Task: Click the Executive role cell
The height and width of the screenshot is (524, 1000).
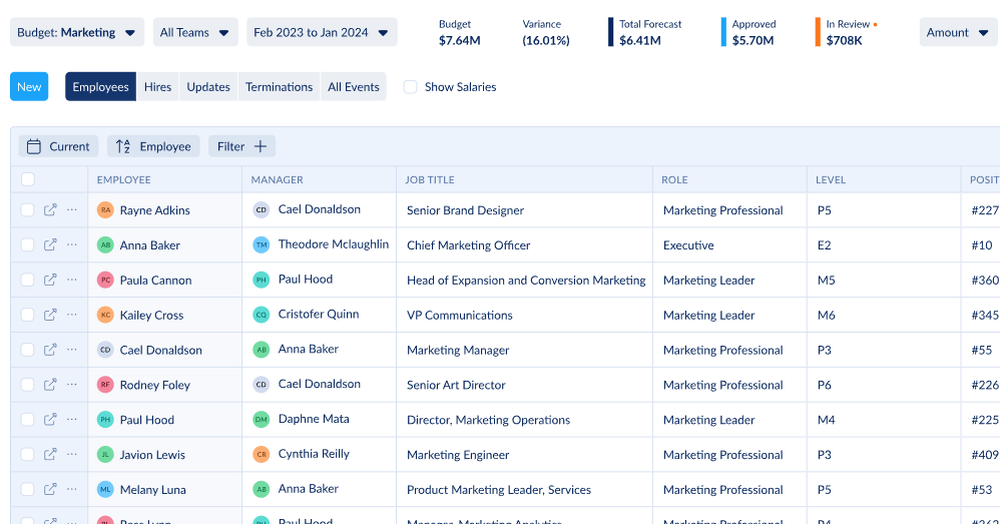Action: click(730, 245)
